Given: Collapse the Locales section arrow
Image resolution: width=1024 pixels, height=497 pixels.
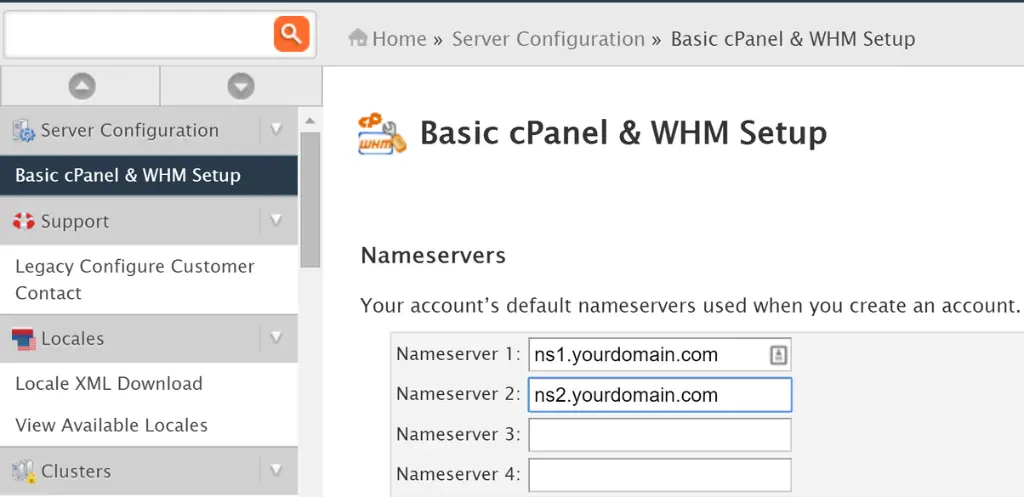Looking at the screenshot, I should 276,338.
